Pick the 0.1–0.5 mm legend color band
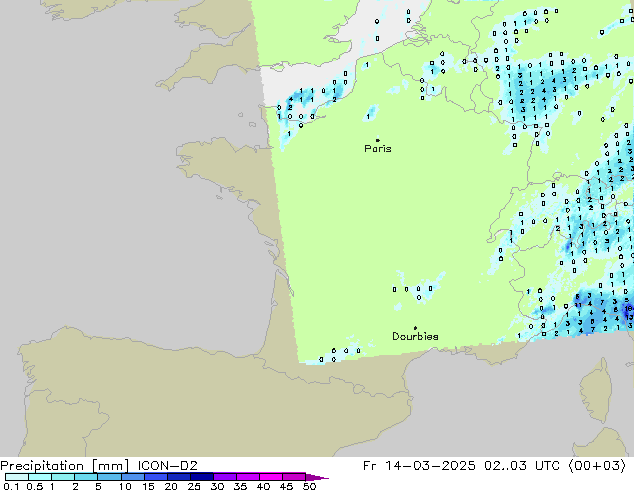Image resolution: width=634 pixels, height=490 pixels. (x=17, y=477)
